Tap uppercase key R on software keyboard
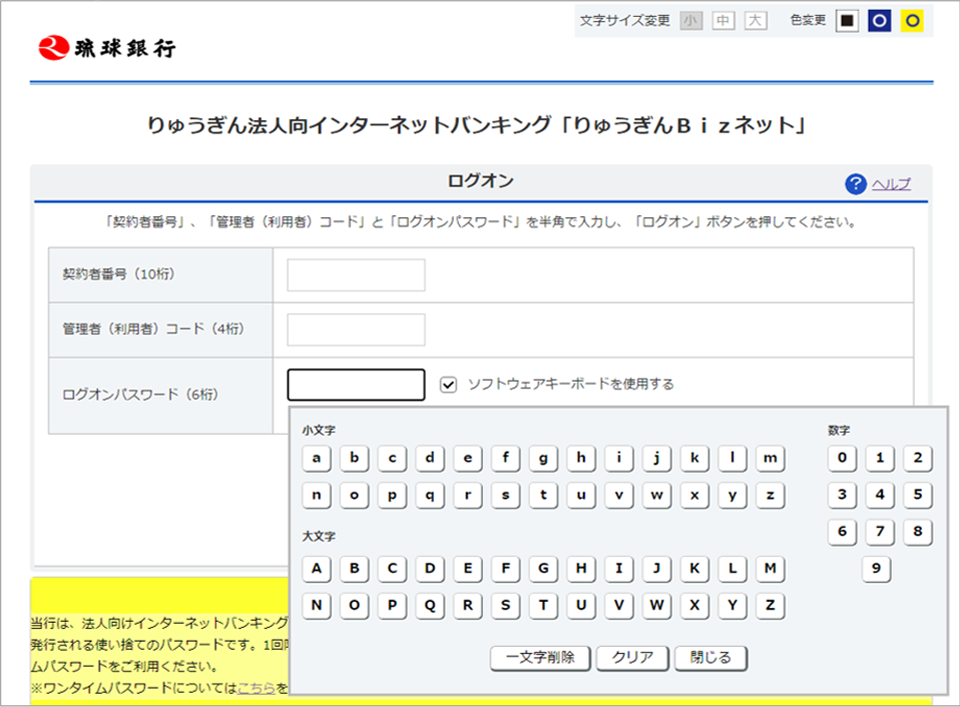Screen dimensions: 960x707 [x=468, y=606]
